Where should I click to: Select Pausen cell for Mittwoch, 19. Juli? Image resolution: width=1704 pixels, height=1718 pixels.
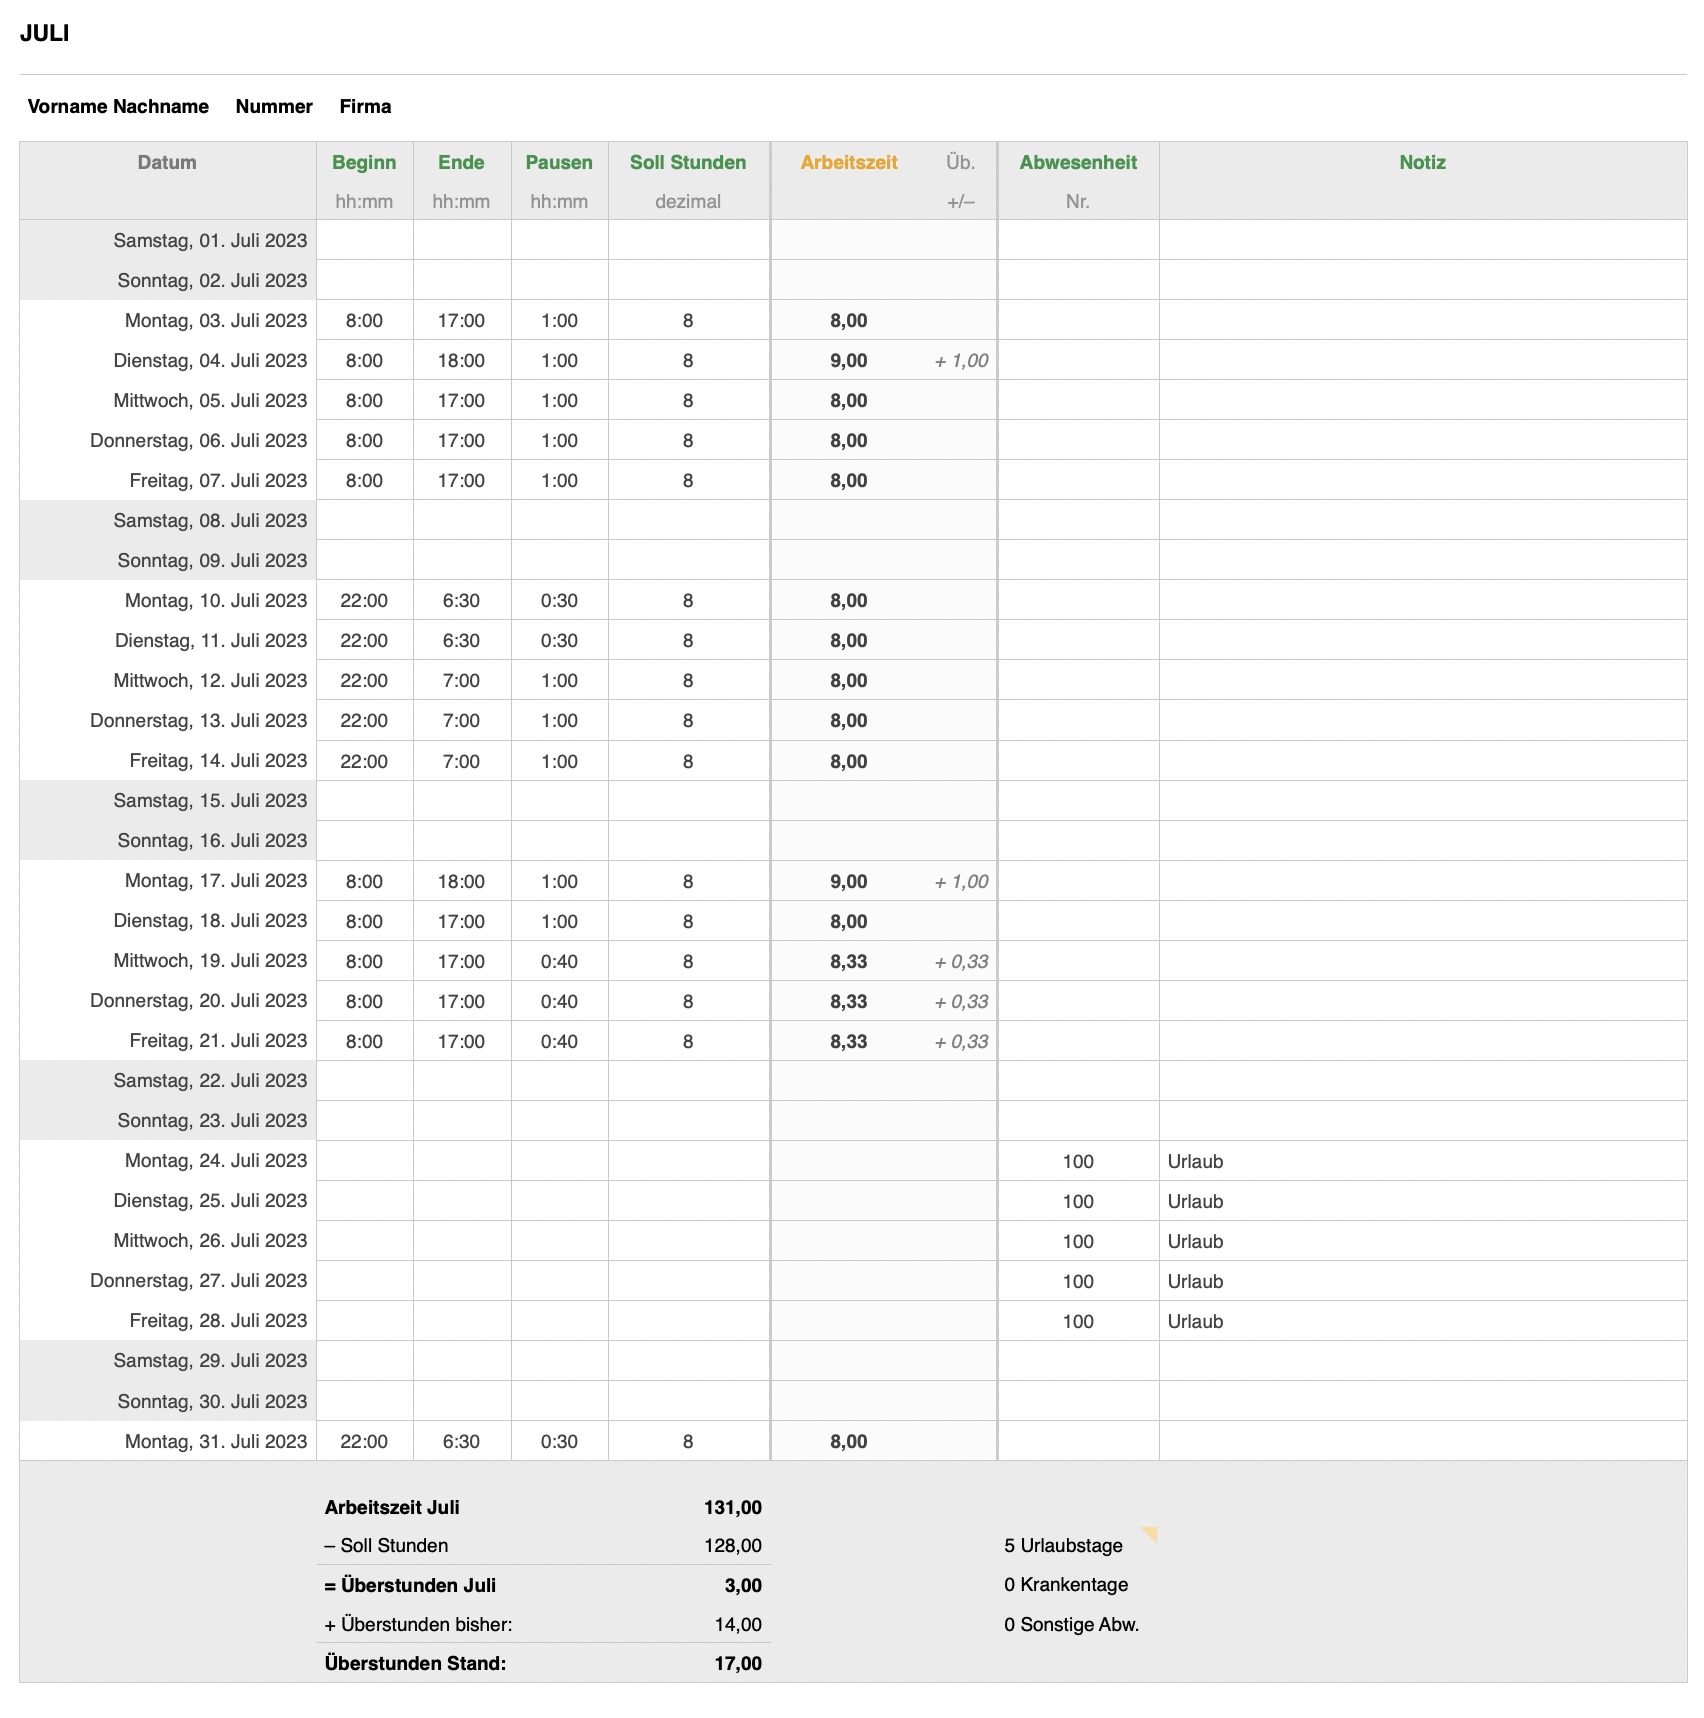point(559,961)
